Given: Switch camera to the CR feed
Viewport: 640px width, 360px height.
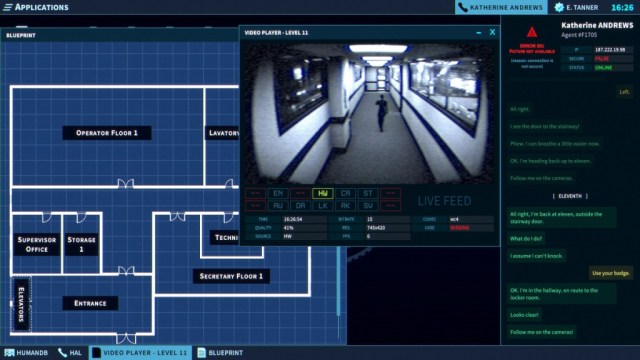Looking at the screenshot, I should 345,193.
